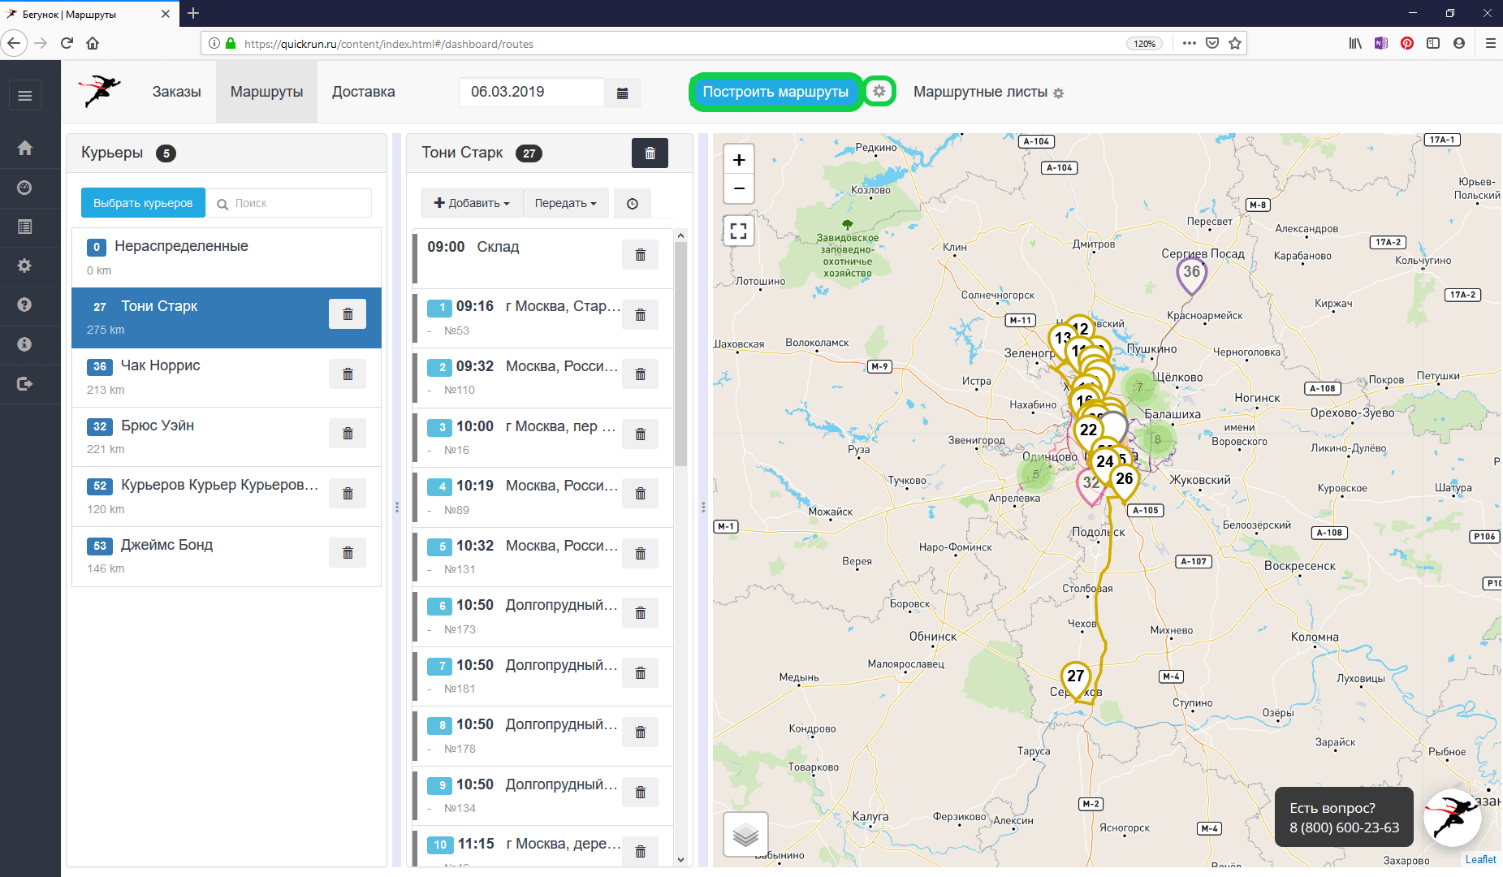Open the dashboard gauge icon in sidebar
This screenshot has width=1503, height=877.
[25, 187]
